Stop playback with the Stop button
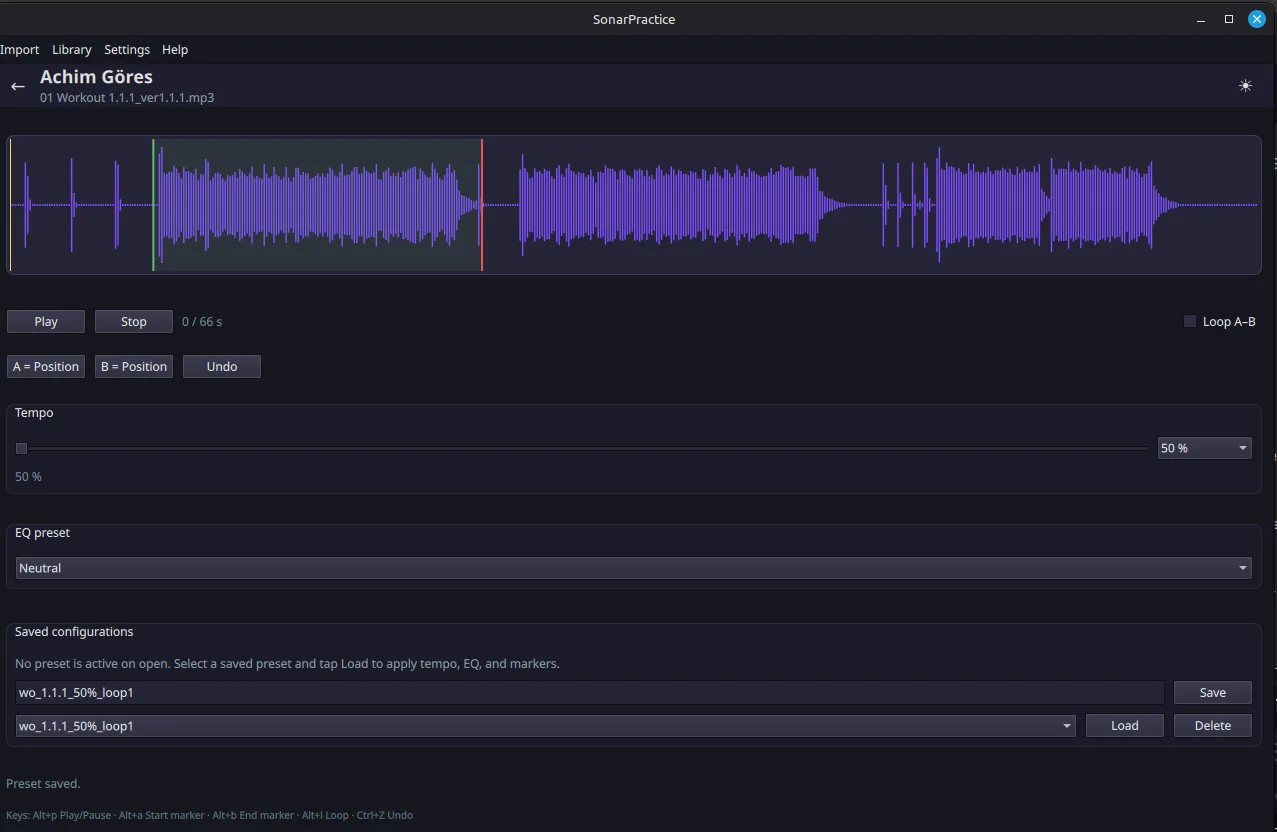 [x=134, y=322]
